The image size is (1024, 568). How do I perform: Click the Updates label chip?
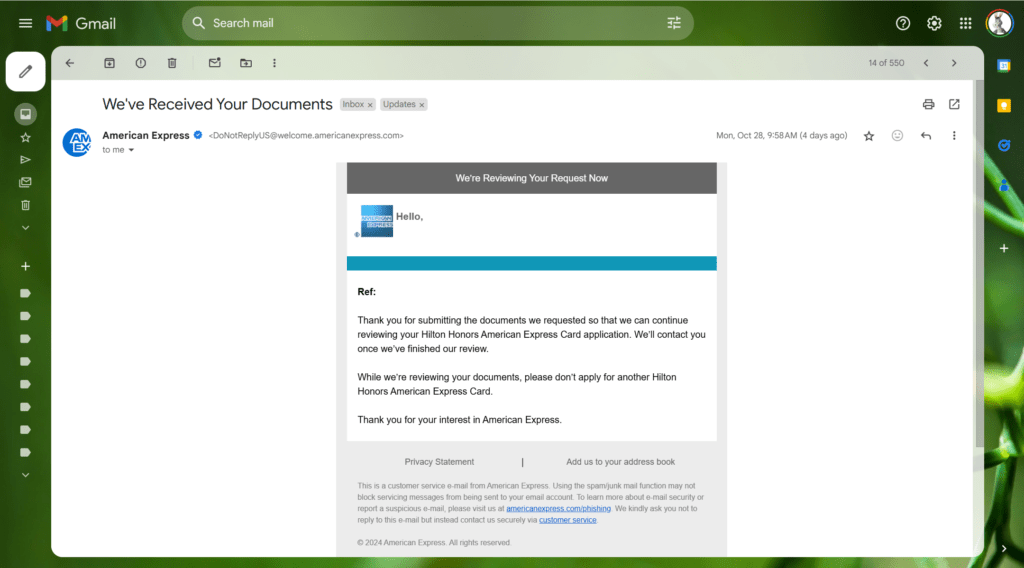399,104
